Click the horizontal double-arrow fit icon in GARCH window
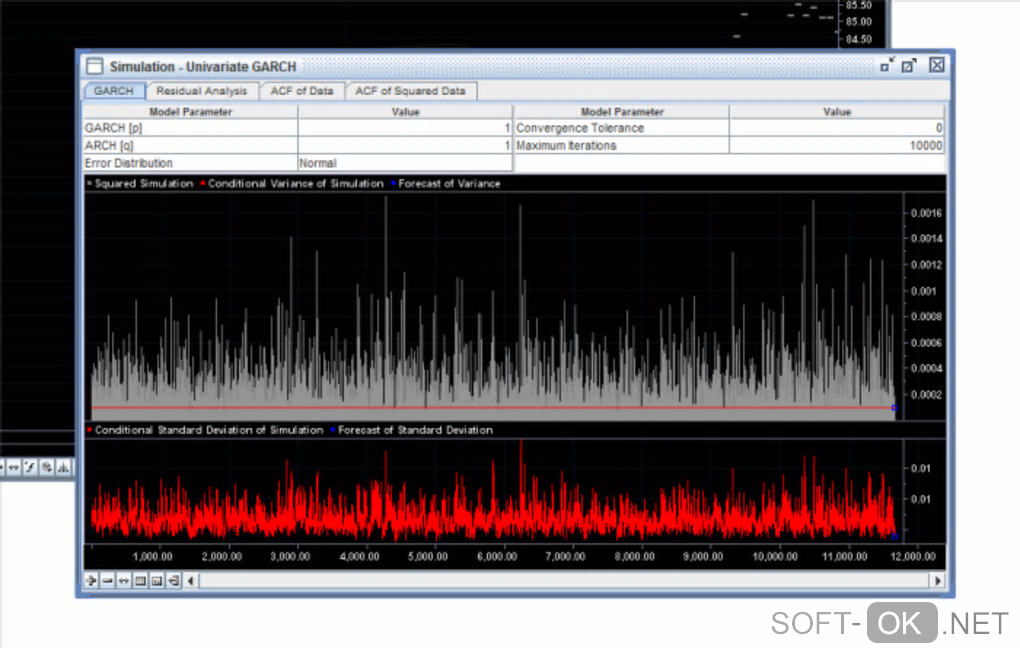Screen dimensions: 1020x648 [x=124, y=580]
